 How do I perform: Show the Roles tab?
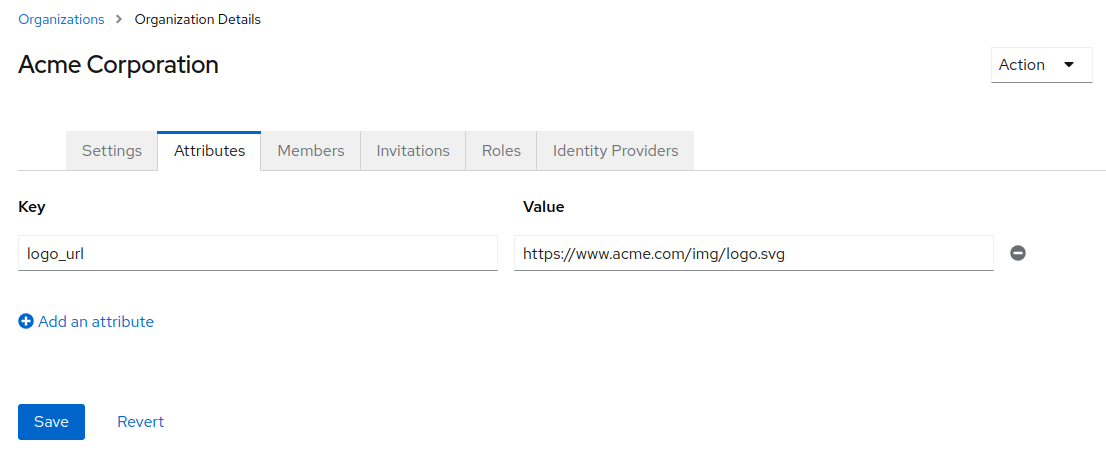pos(501,151)
